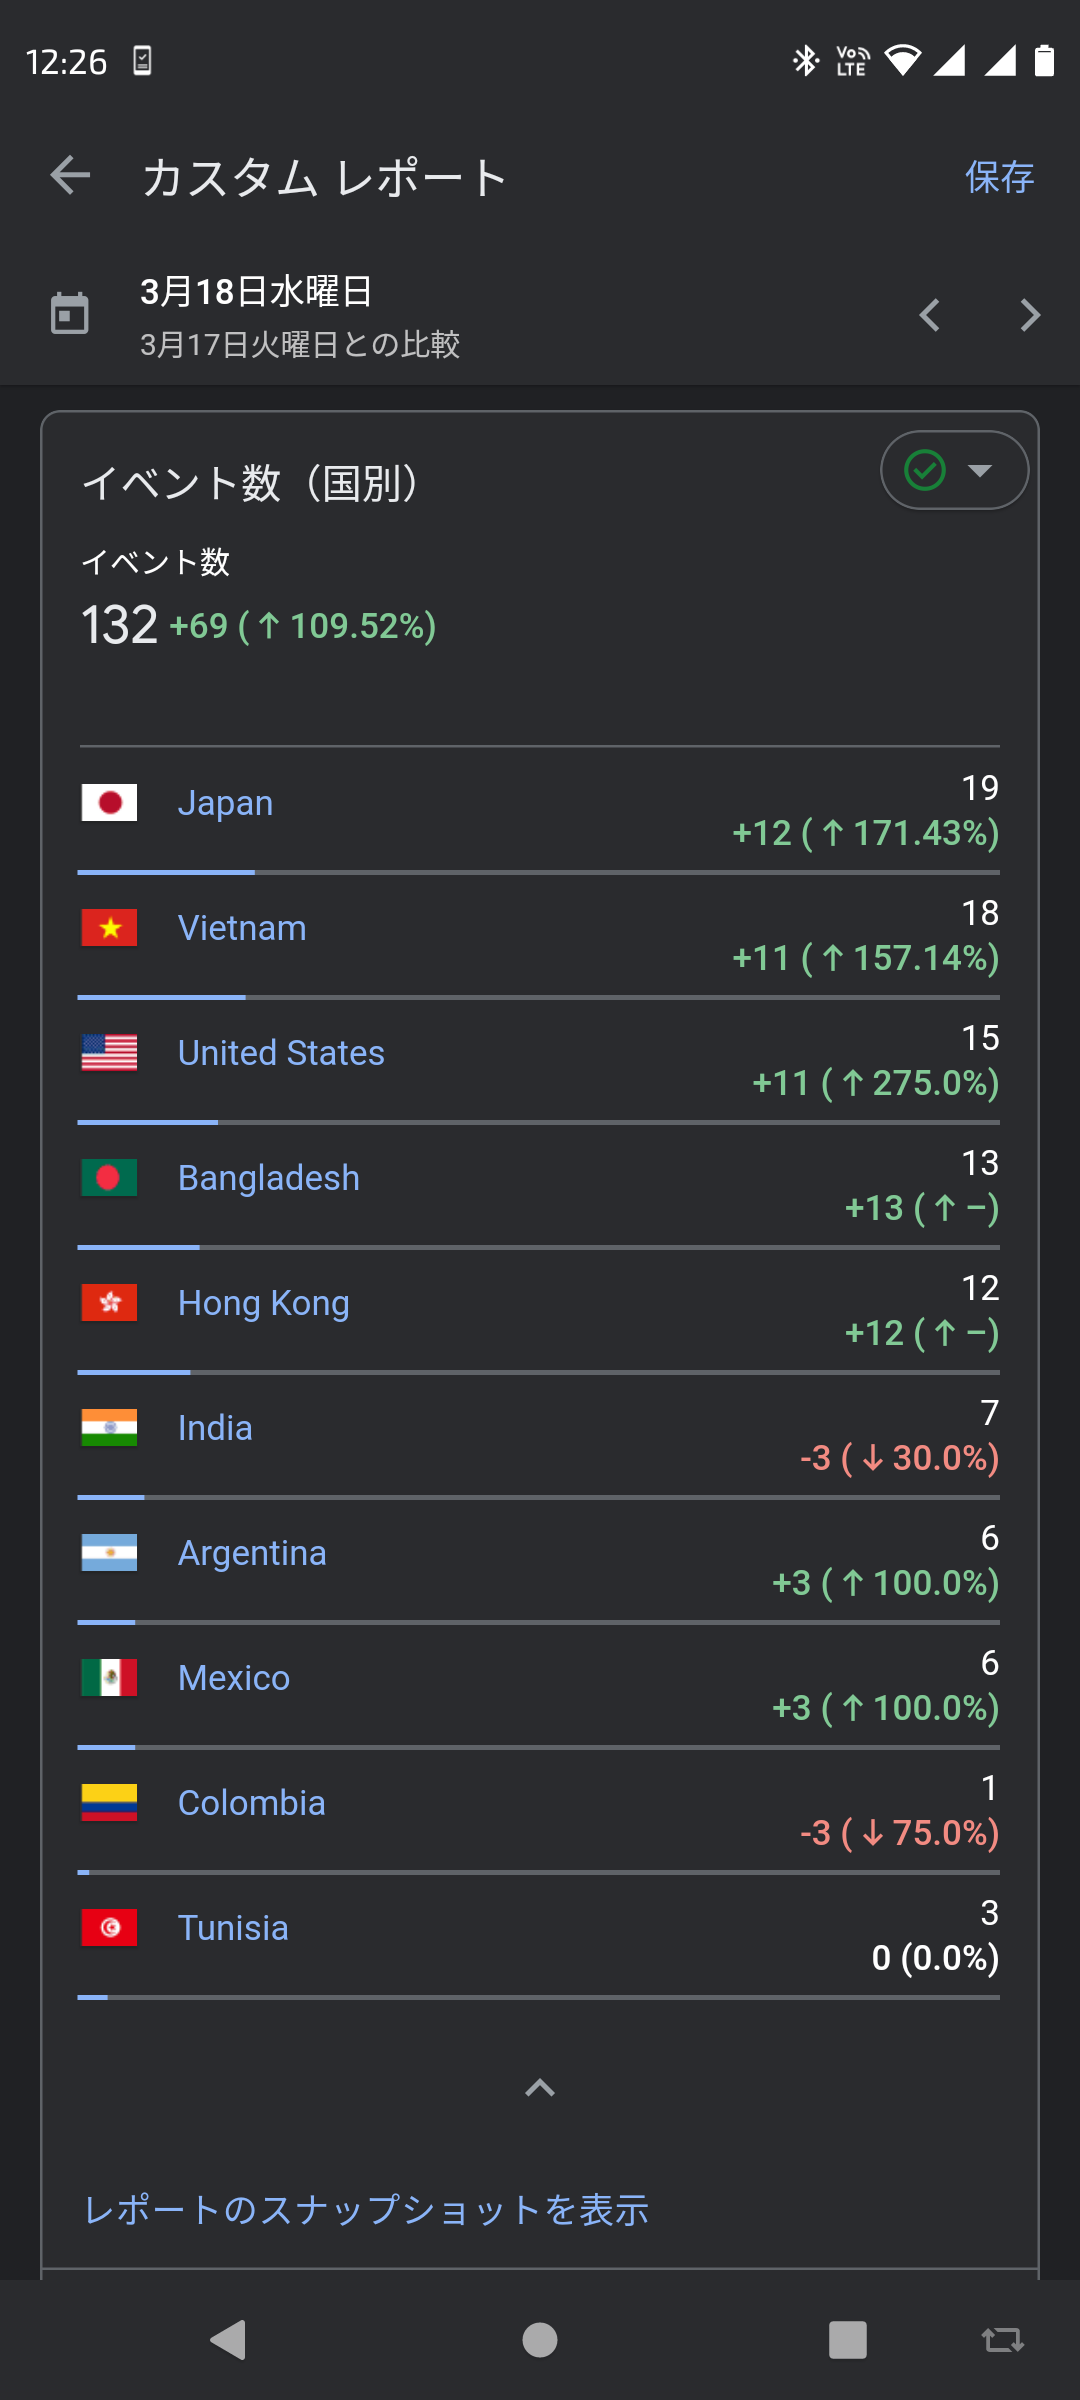Save the report with 保存
Screen dimensions: 1080x2400
point(999,177)
